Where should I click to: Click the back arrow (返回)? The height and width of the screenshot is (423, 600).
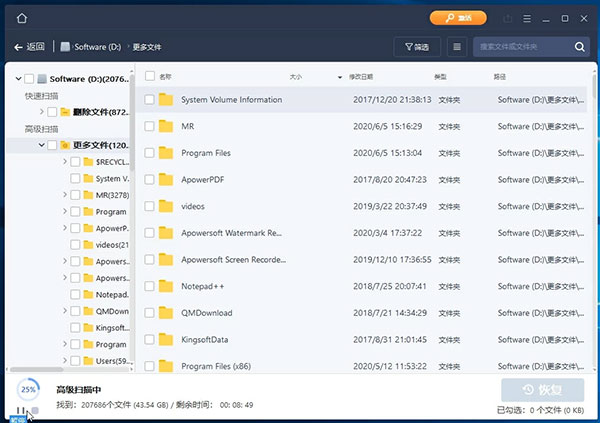click(x=29, y=47)
